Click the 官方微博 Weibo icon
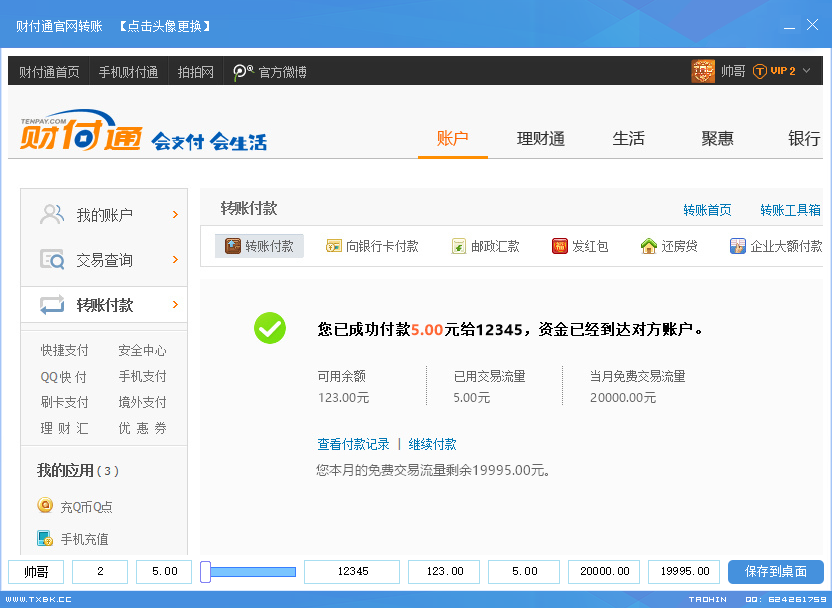This screenshot has width=832, height=608. click(x=243, y=72)
